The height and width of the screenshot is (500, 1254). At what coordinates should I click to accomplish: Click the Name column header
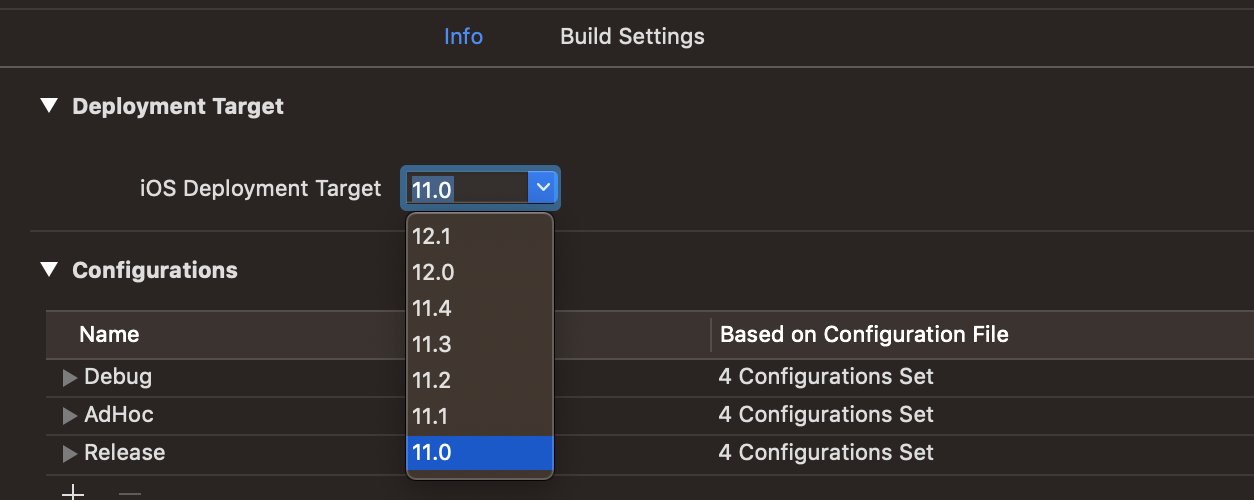click(109, 334)
